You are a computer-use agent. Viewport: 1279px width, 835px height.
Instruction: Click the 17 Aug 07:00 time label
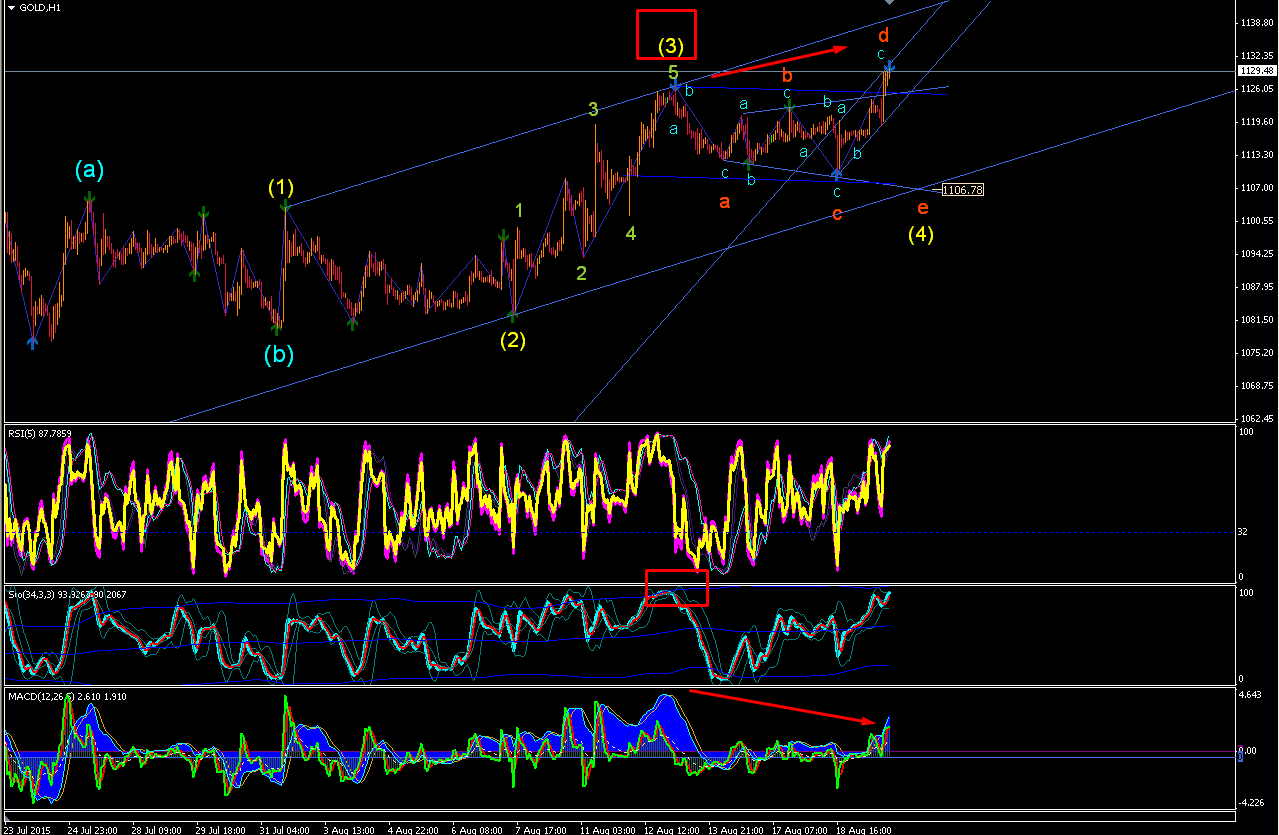(800, 829)
